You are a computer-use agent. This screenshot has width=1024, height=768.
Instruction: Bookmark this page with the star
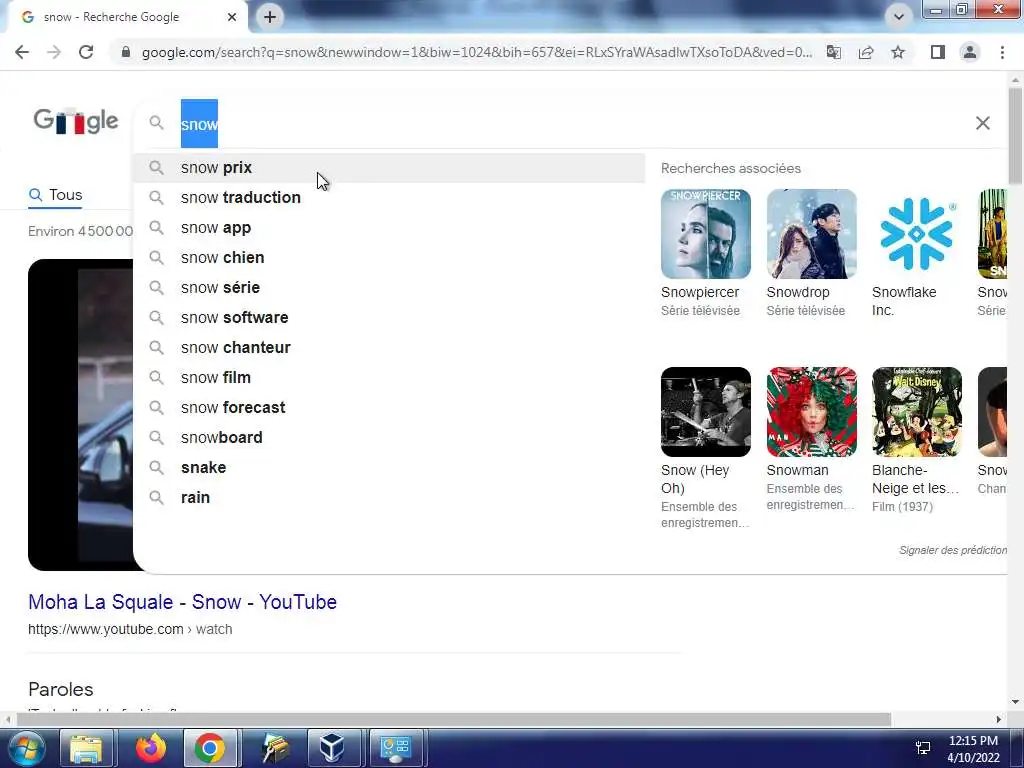coord(898,52)
